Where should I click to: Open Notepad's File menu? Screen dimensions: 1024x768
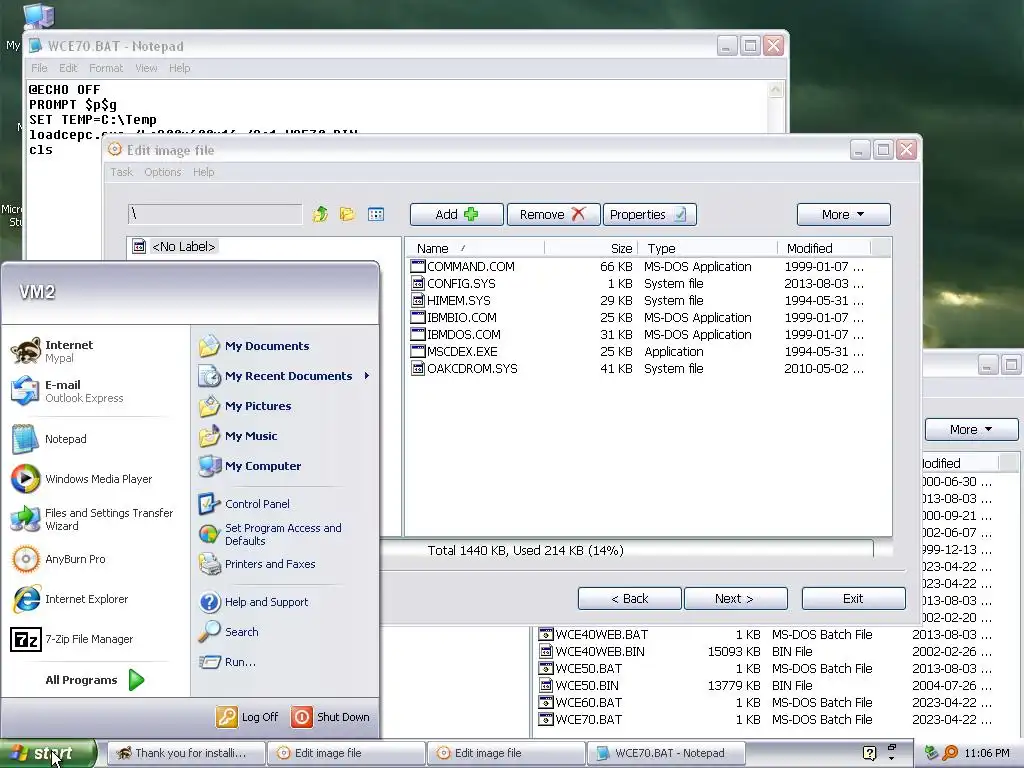39,68
